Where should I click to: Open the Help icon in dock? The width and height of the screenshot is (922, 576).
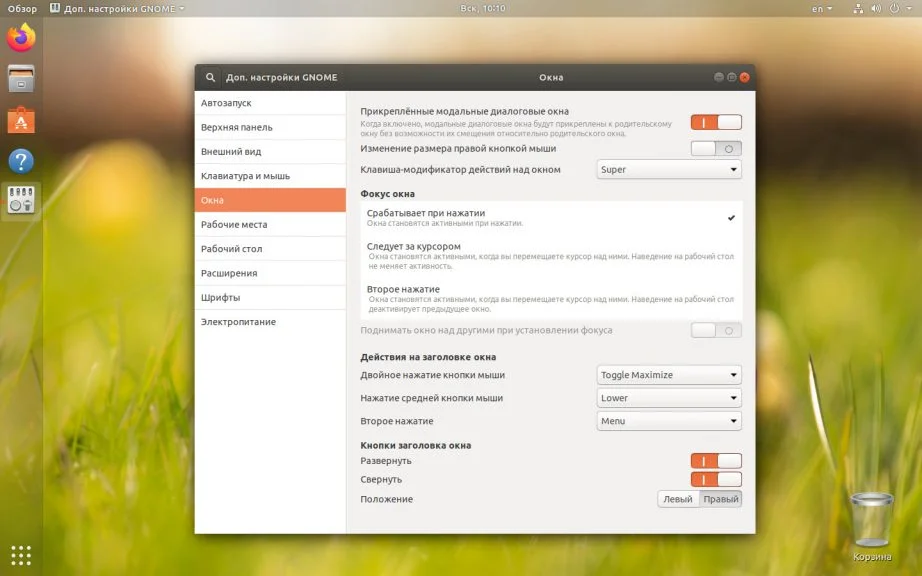21,160
